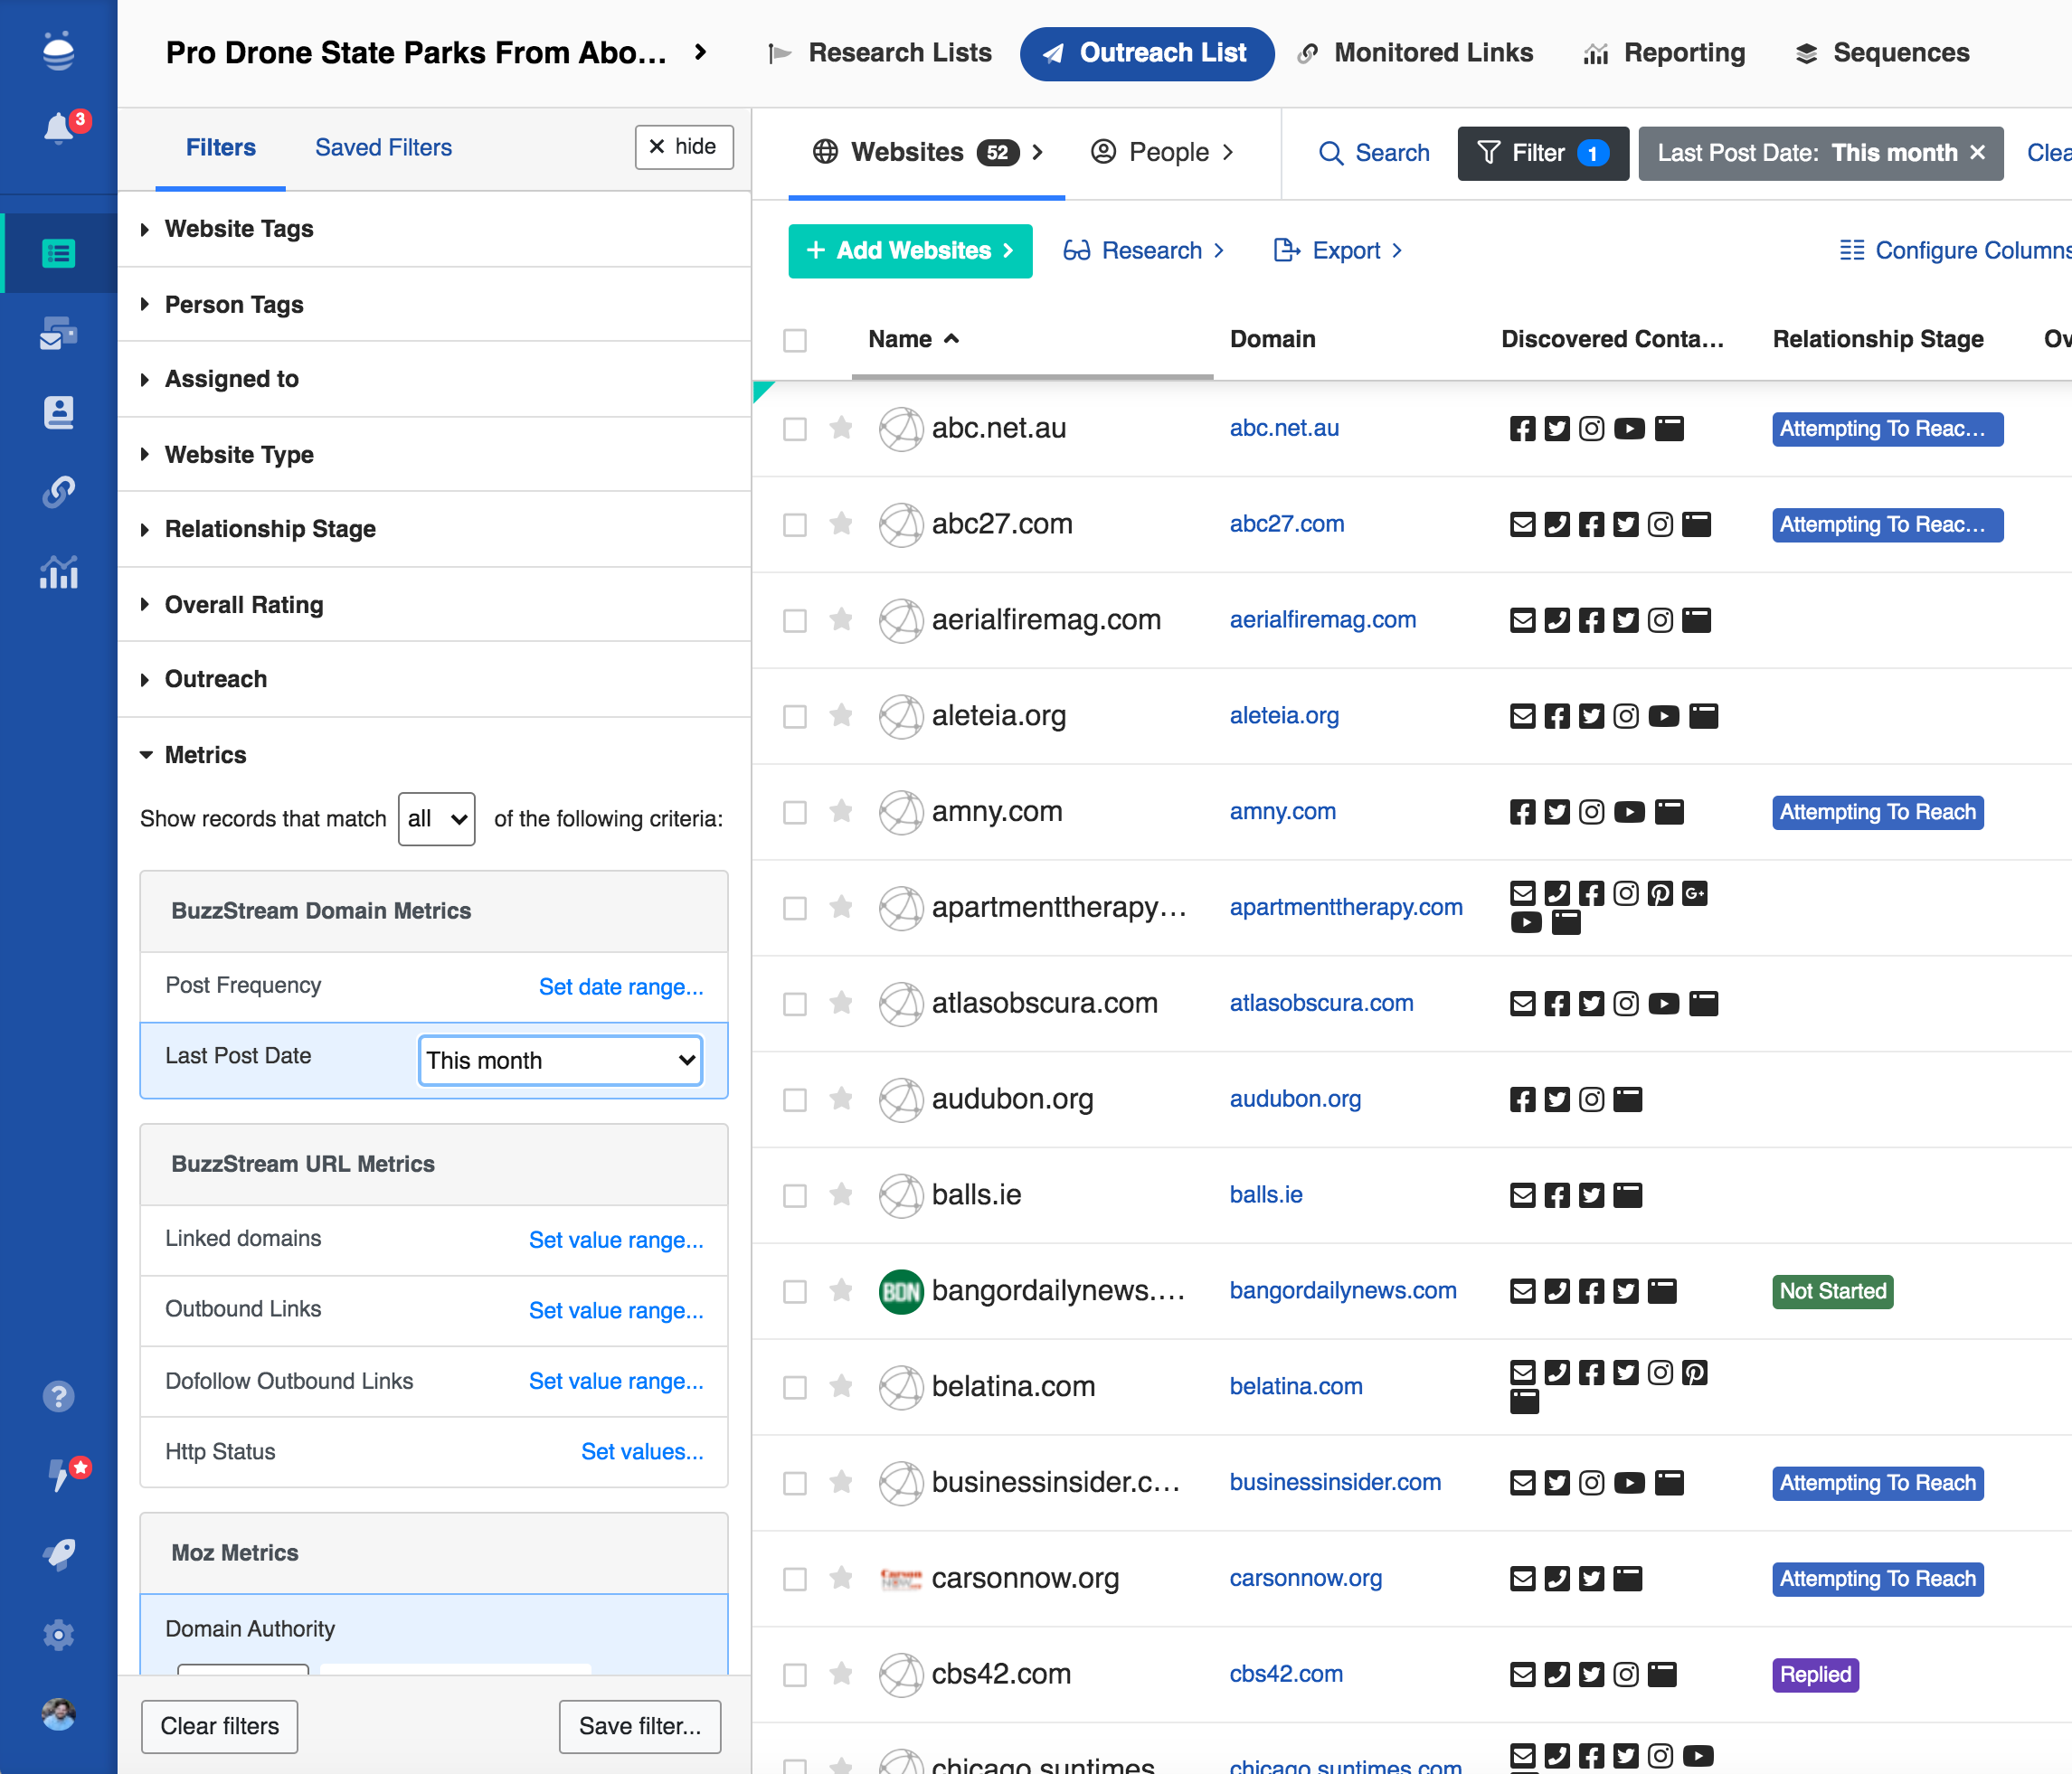Click help question mark icon

pos(58,1396)
